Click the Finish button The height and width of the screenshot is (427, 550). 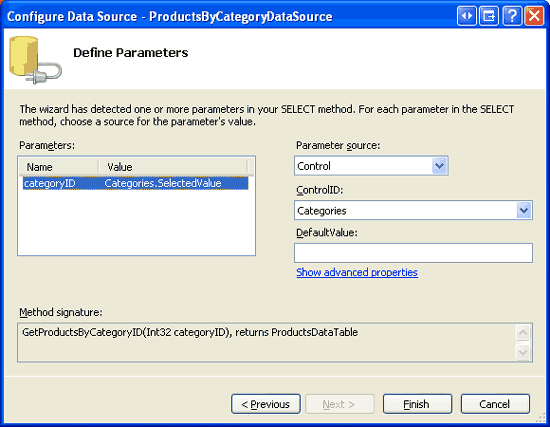417,404
